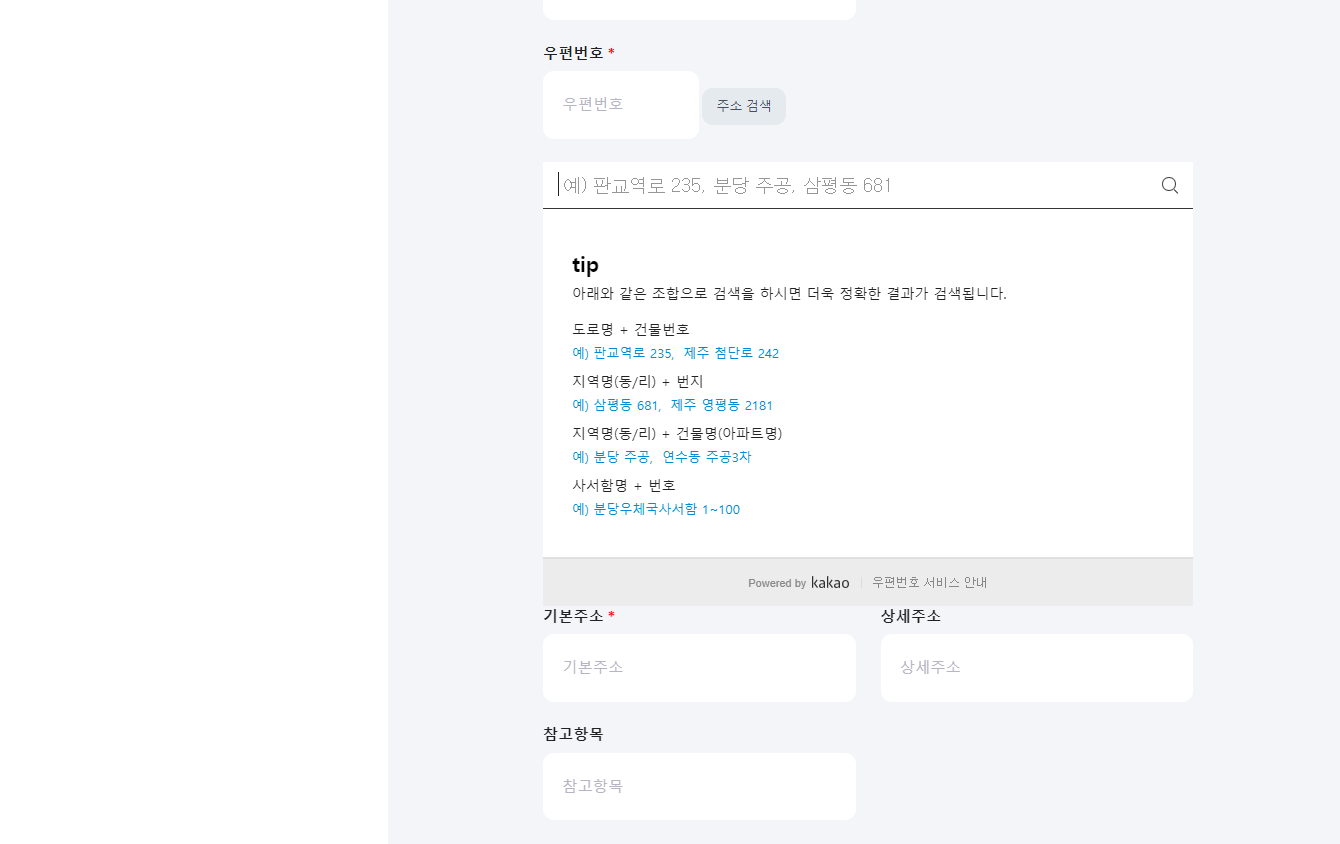Open the 우편번호 서비스 안내 link

click(929, 583)
